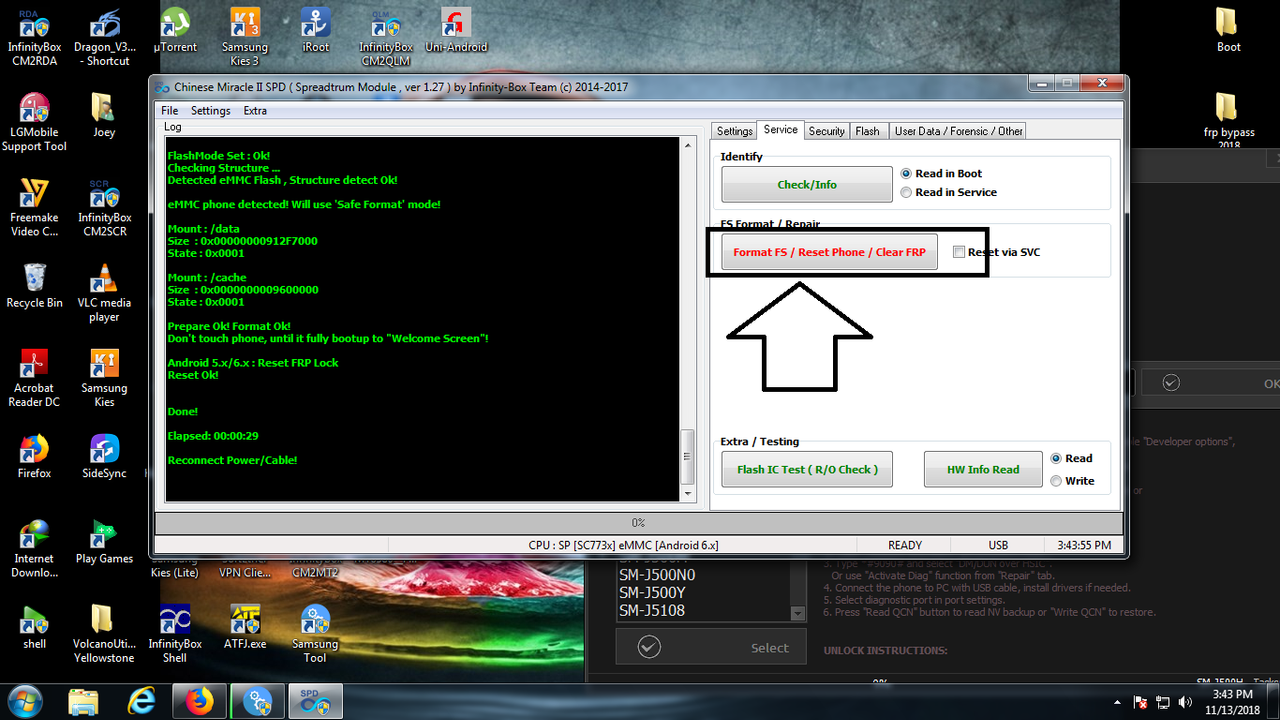Open InfinityBox CM2RDA desktop shortcut
The width and height of the screenshot is (1280, 720).
pyautogui.click(x=34, y=38)
